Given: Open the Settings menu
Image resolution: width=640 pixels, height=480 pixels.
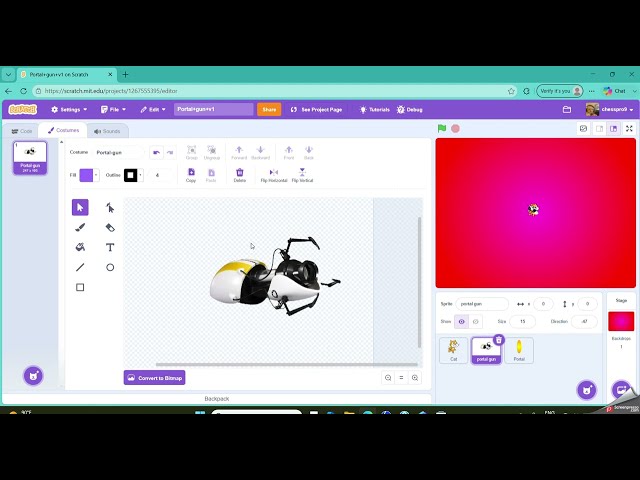Looking at the screenshot, I should 69,109.
